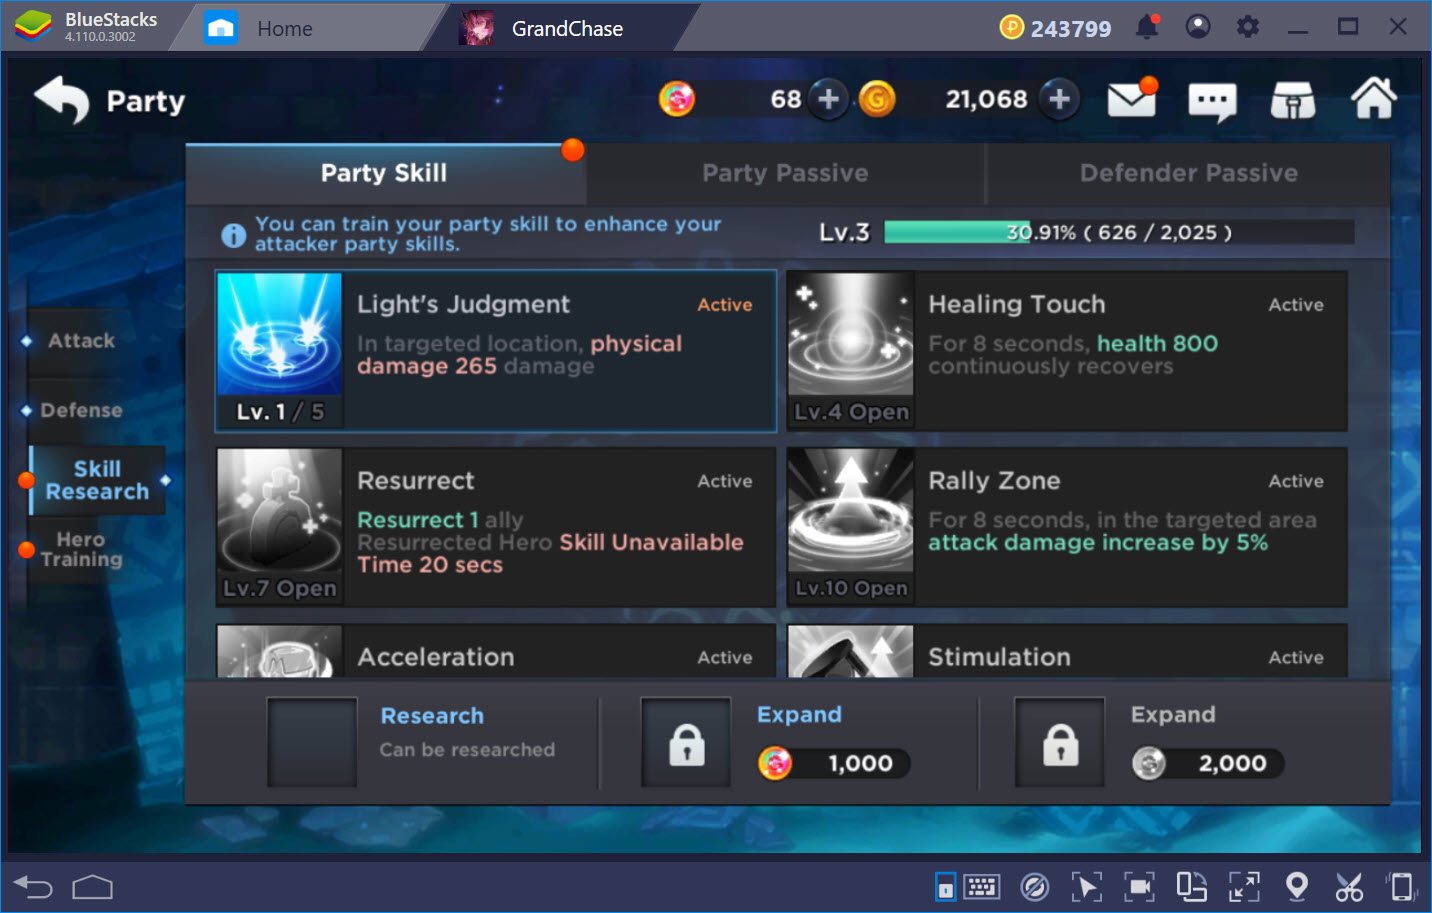The image size is (1432, 913).
Task: Click the Healing Touch skill title
Action: pyautogui.click(x=1017, y=305)
